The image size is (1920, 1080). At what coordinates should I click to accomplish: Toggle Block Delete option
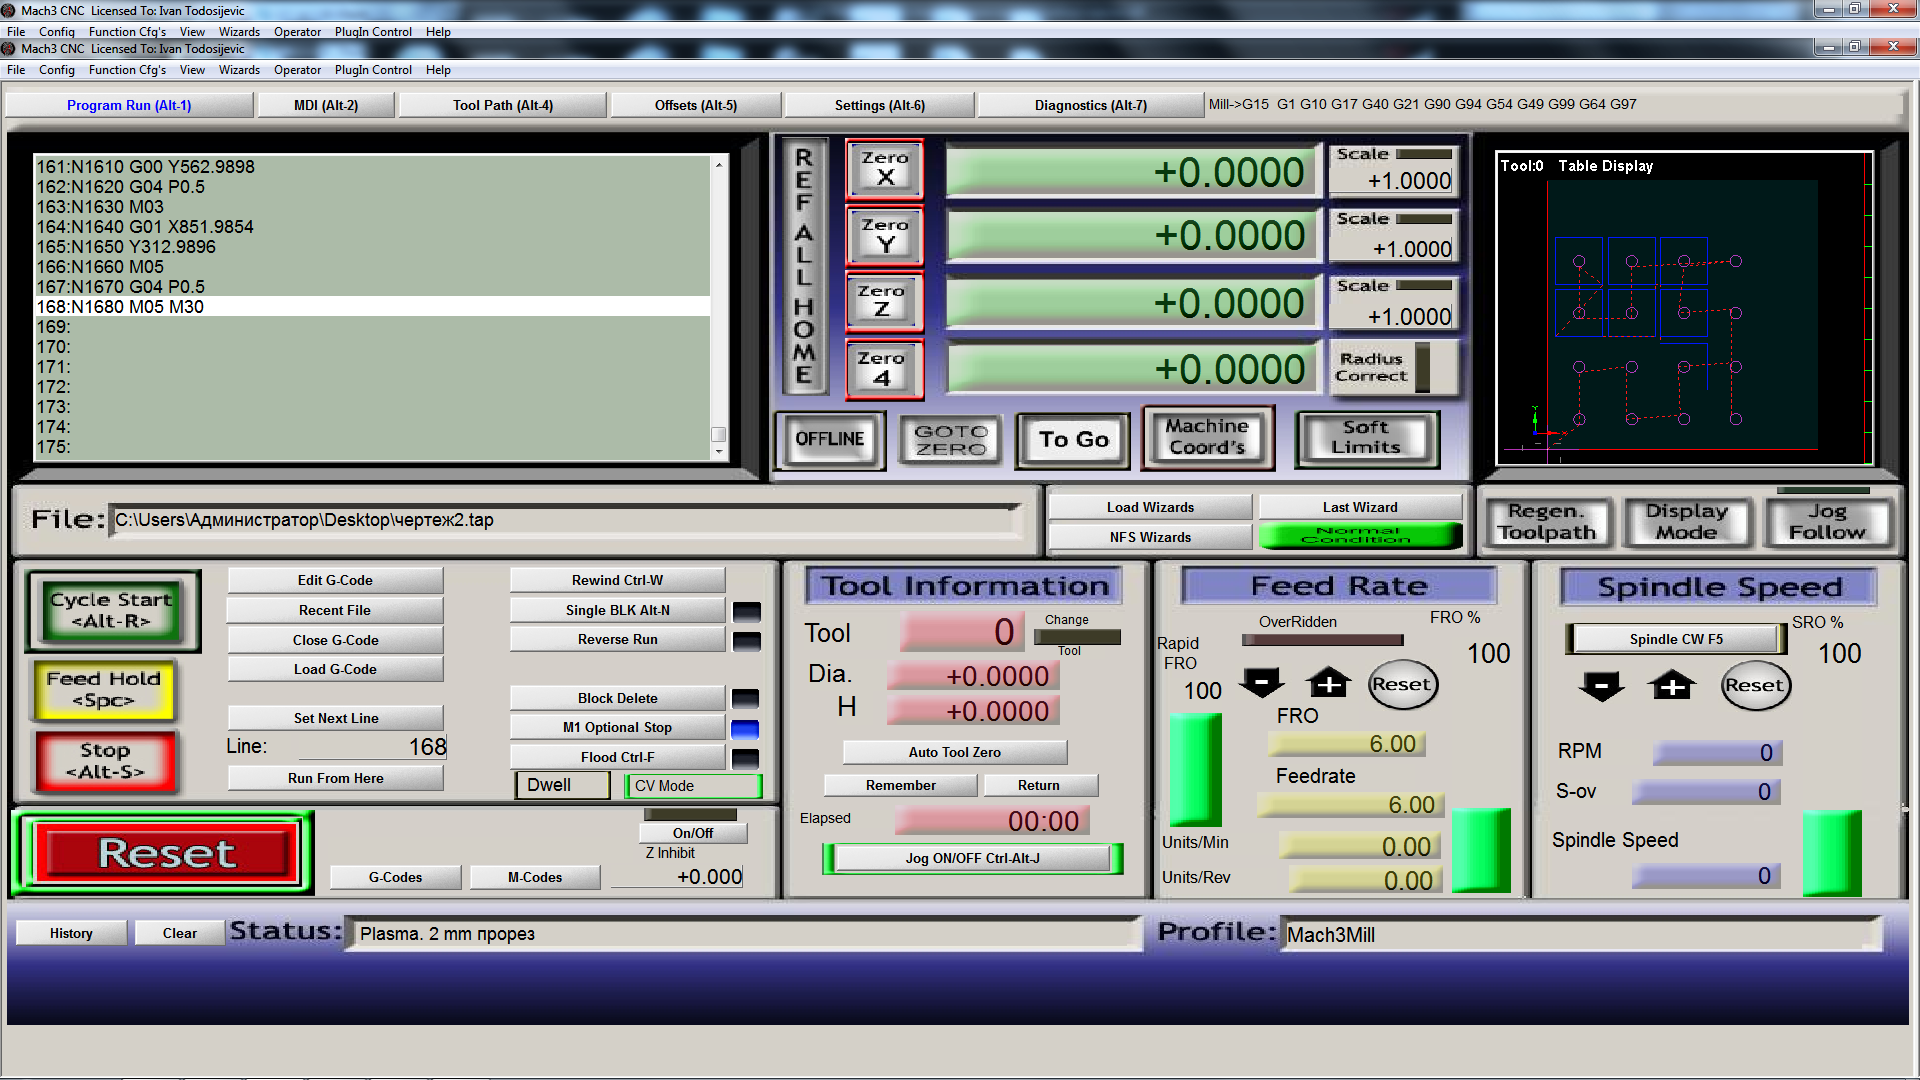click(617, 698)
